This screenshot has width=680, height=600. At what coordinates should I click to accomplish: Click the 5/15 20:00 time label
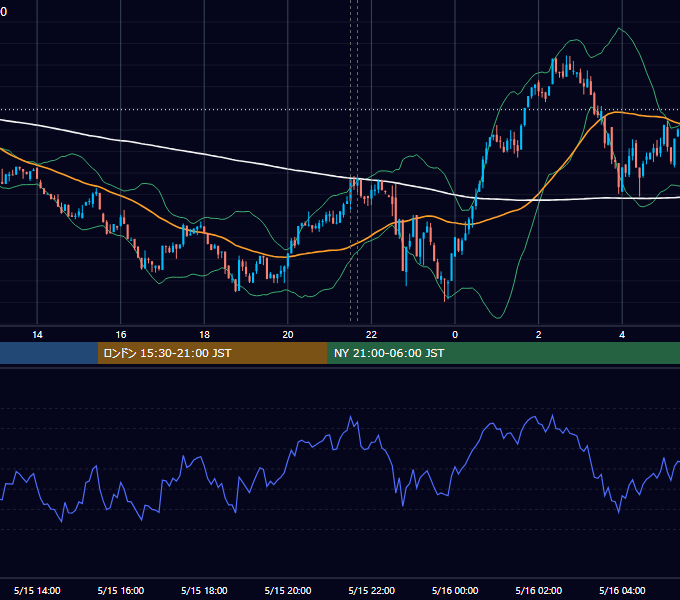click(x=288, y=590)
